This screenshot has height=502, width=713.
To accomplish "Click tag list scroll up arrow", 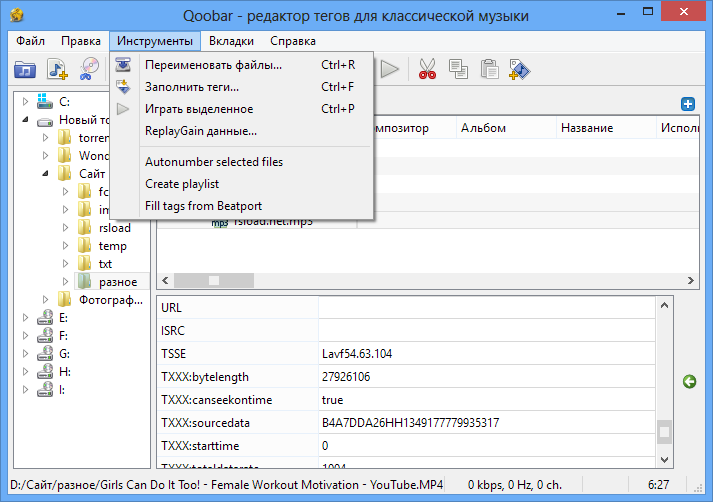I will [664, 305].
